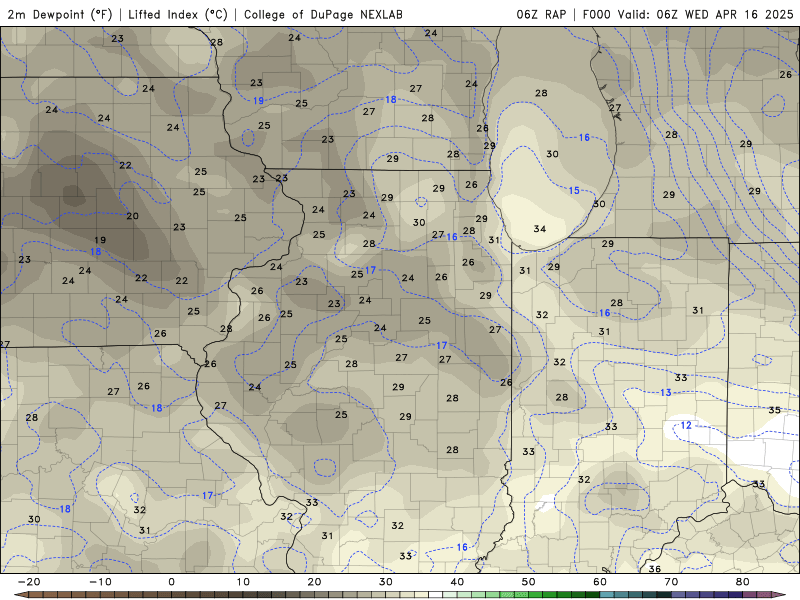Click the color scale label 80
Viewport: 800px width, 600px height.
[x=743, y=582]
